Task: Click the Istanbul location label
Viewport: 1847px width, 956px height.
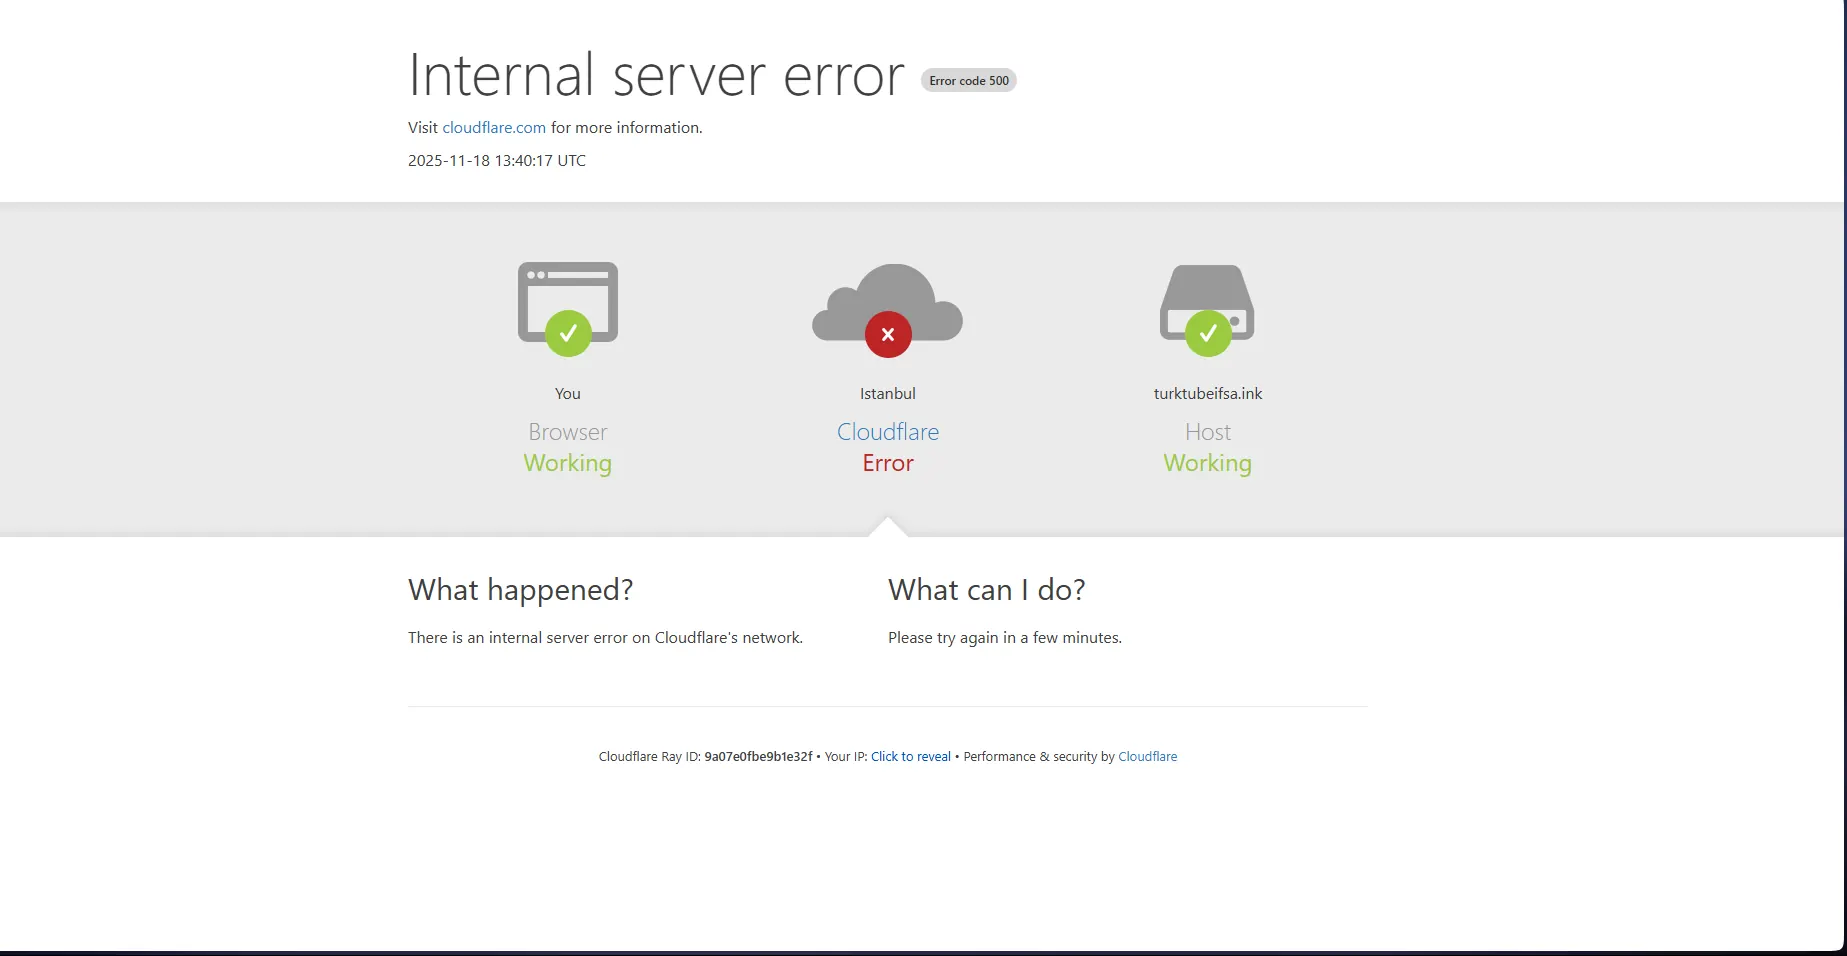Action: 888,394
